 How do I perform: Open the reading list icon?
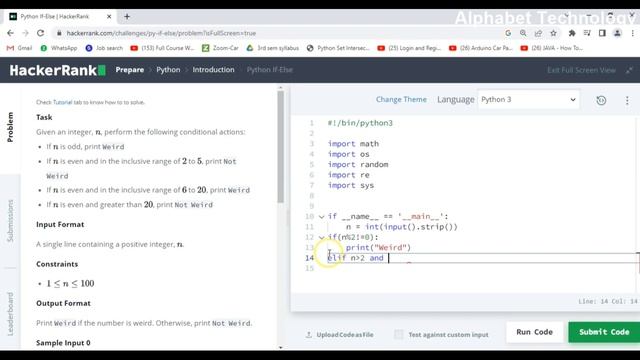point(587,33)
